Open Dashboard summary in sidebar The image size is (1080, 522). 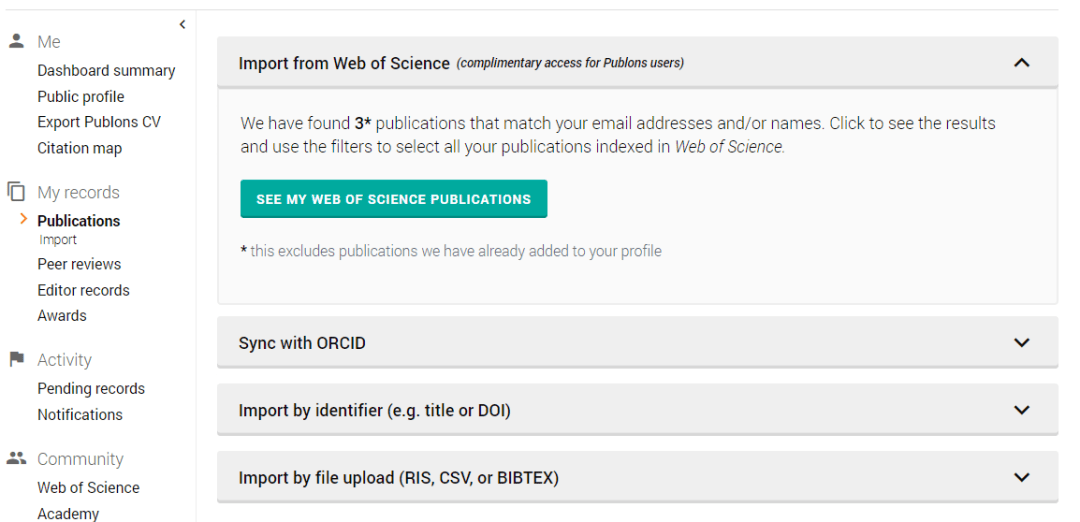pos(106,71)
